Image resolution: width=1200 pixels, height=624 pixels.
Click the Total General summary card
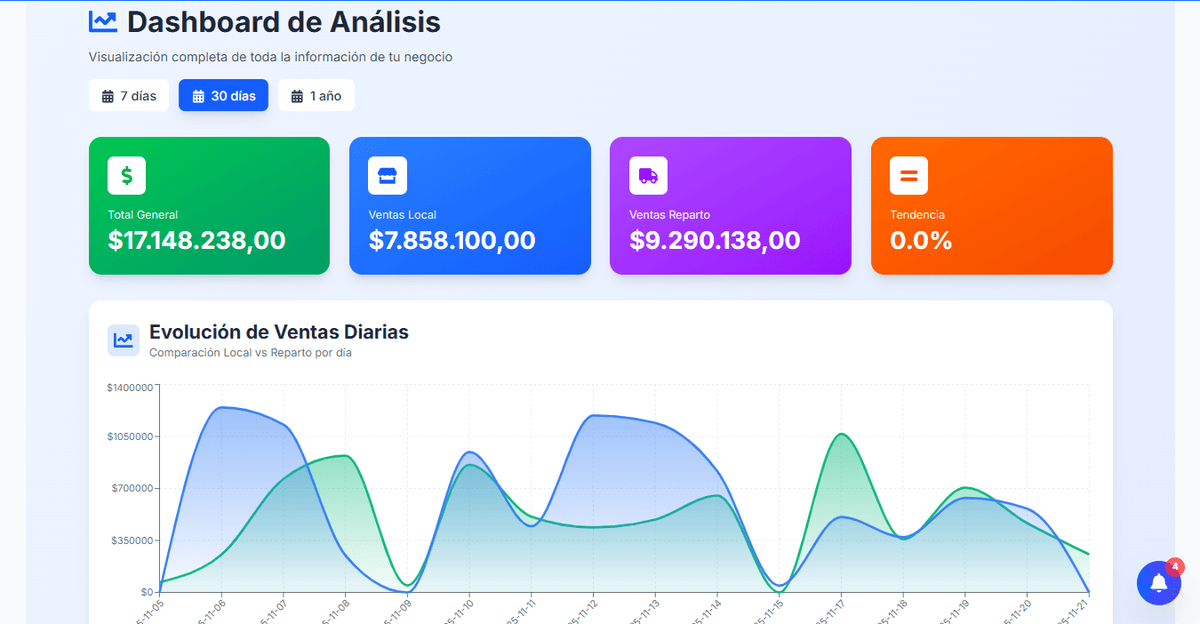(209, 205)
